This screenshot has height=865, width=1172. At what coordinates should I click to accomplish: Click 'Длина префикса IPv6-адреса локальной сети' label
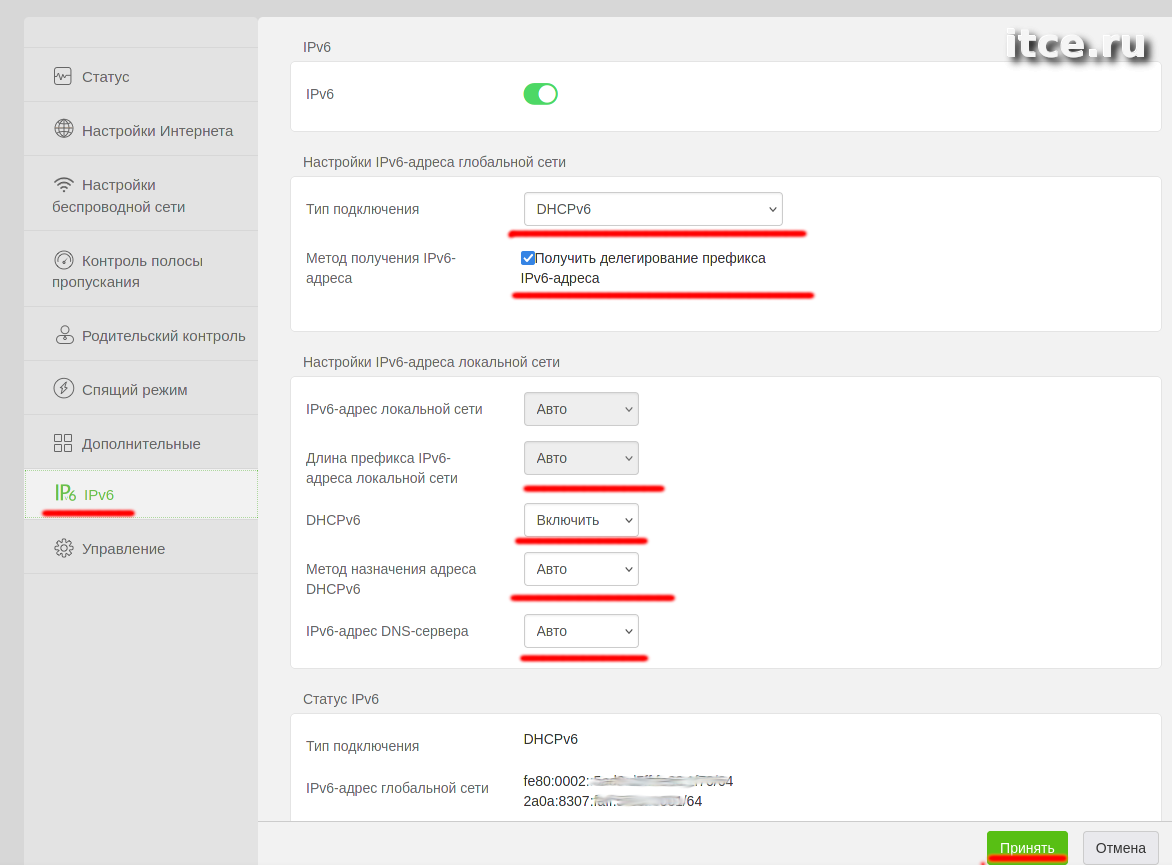[x=381, y=468]
